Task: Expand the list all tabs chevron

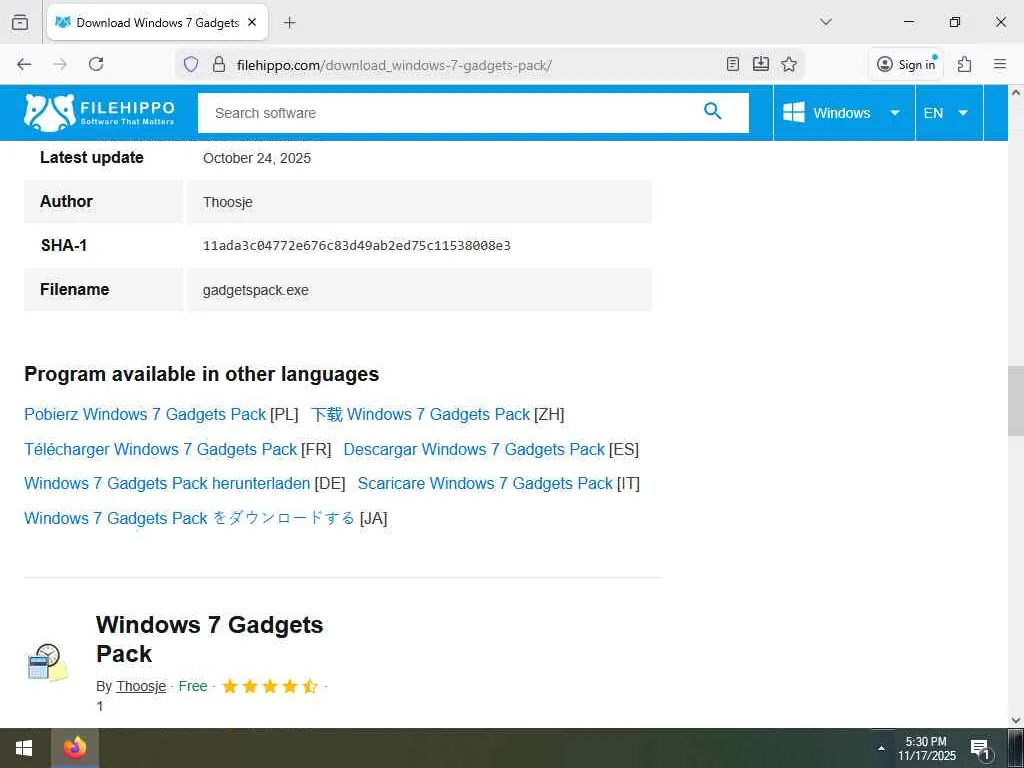Action: 825,22
